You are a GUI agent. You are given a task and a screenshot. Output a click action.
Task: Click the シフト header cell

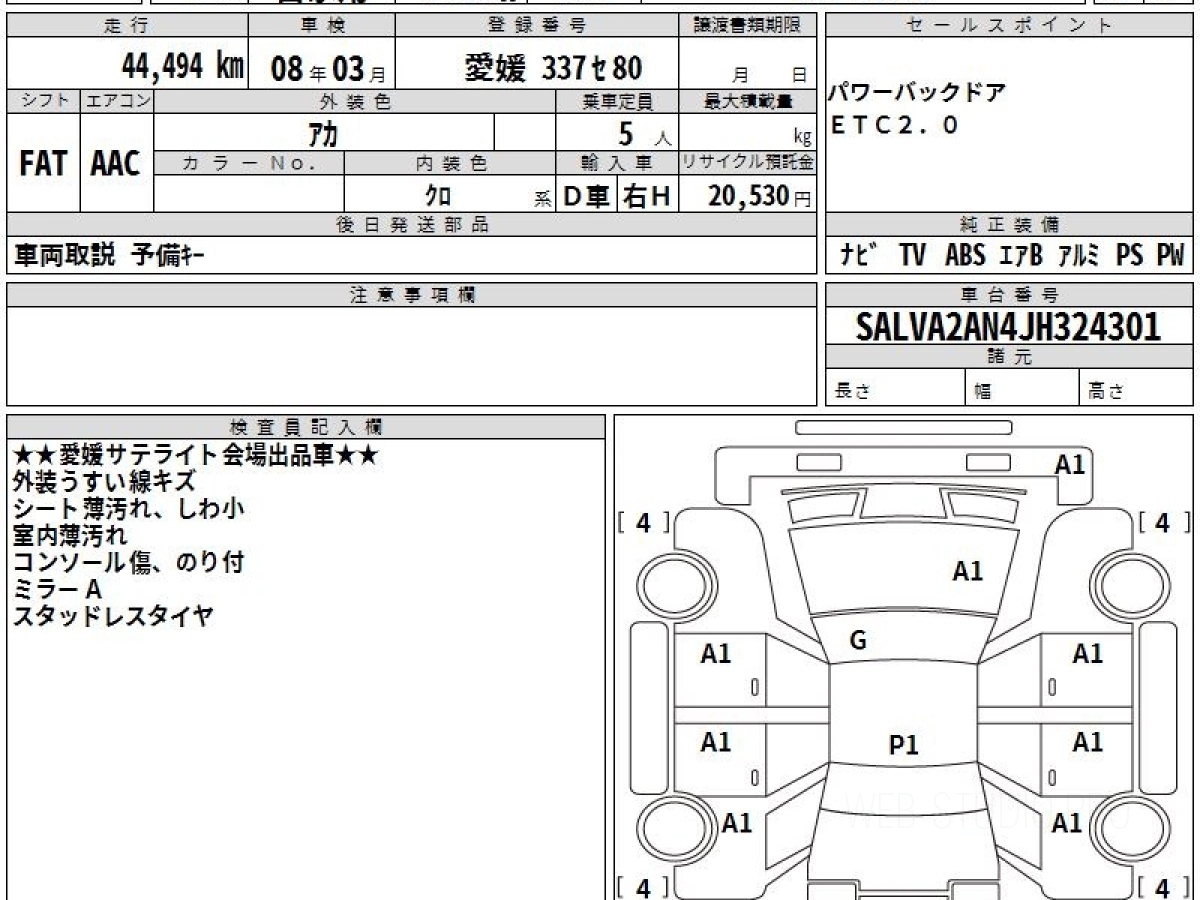pyautogui.click(x=43, y=101)
